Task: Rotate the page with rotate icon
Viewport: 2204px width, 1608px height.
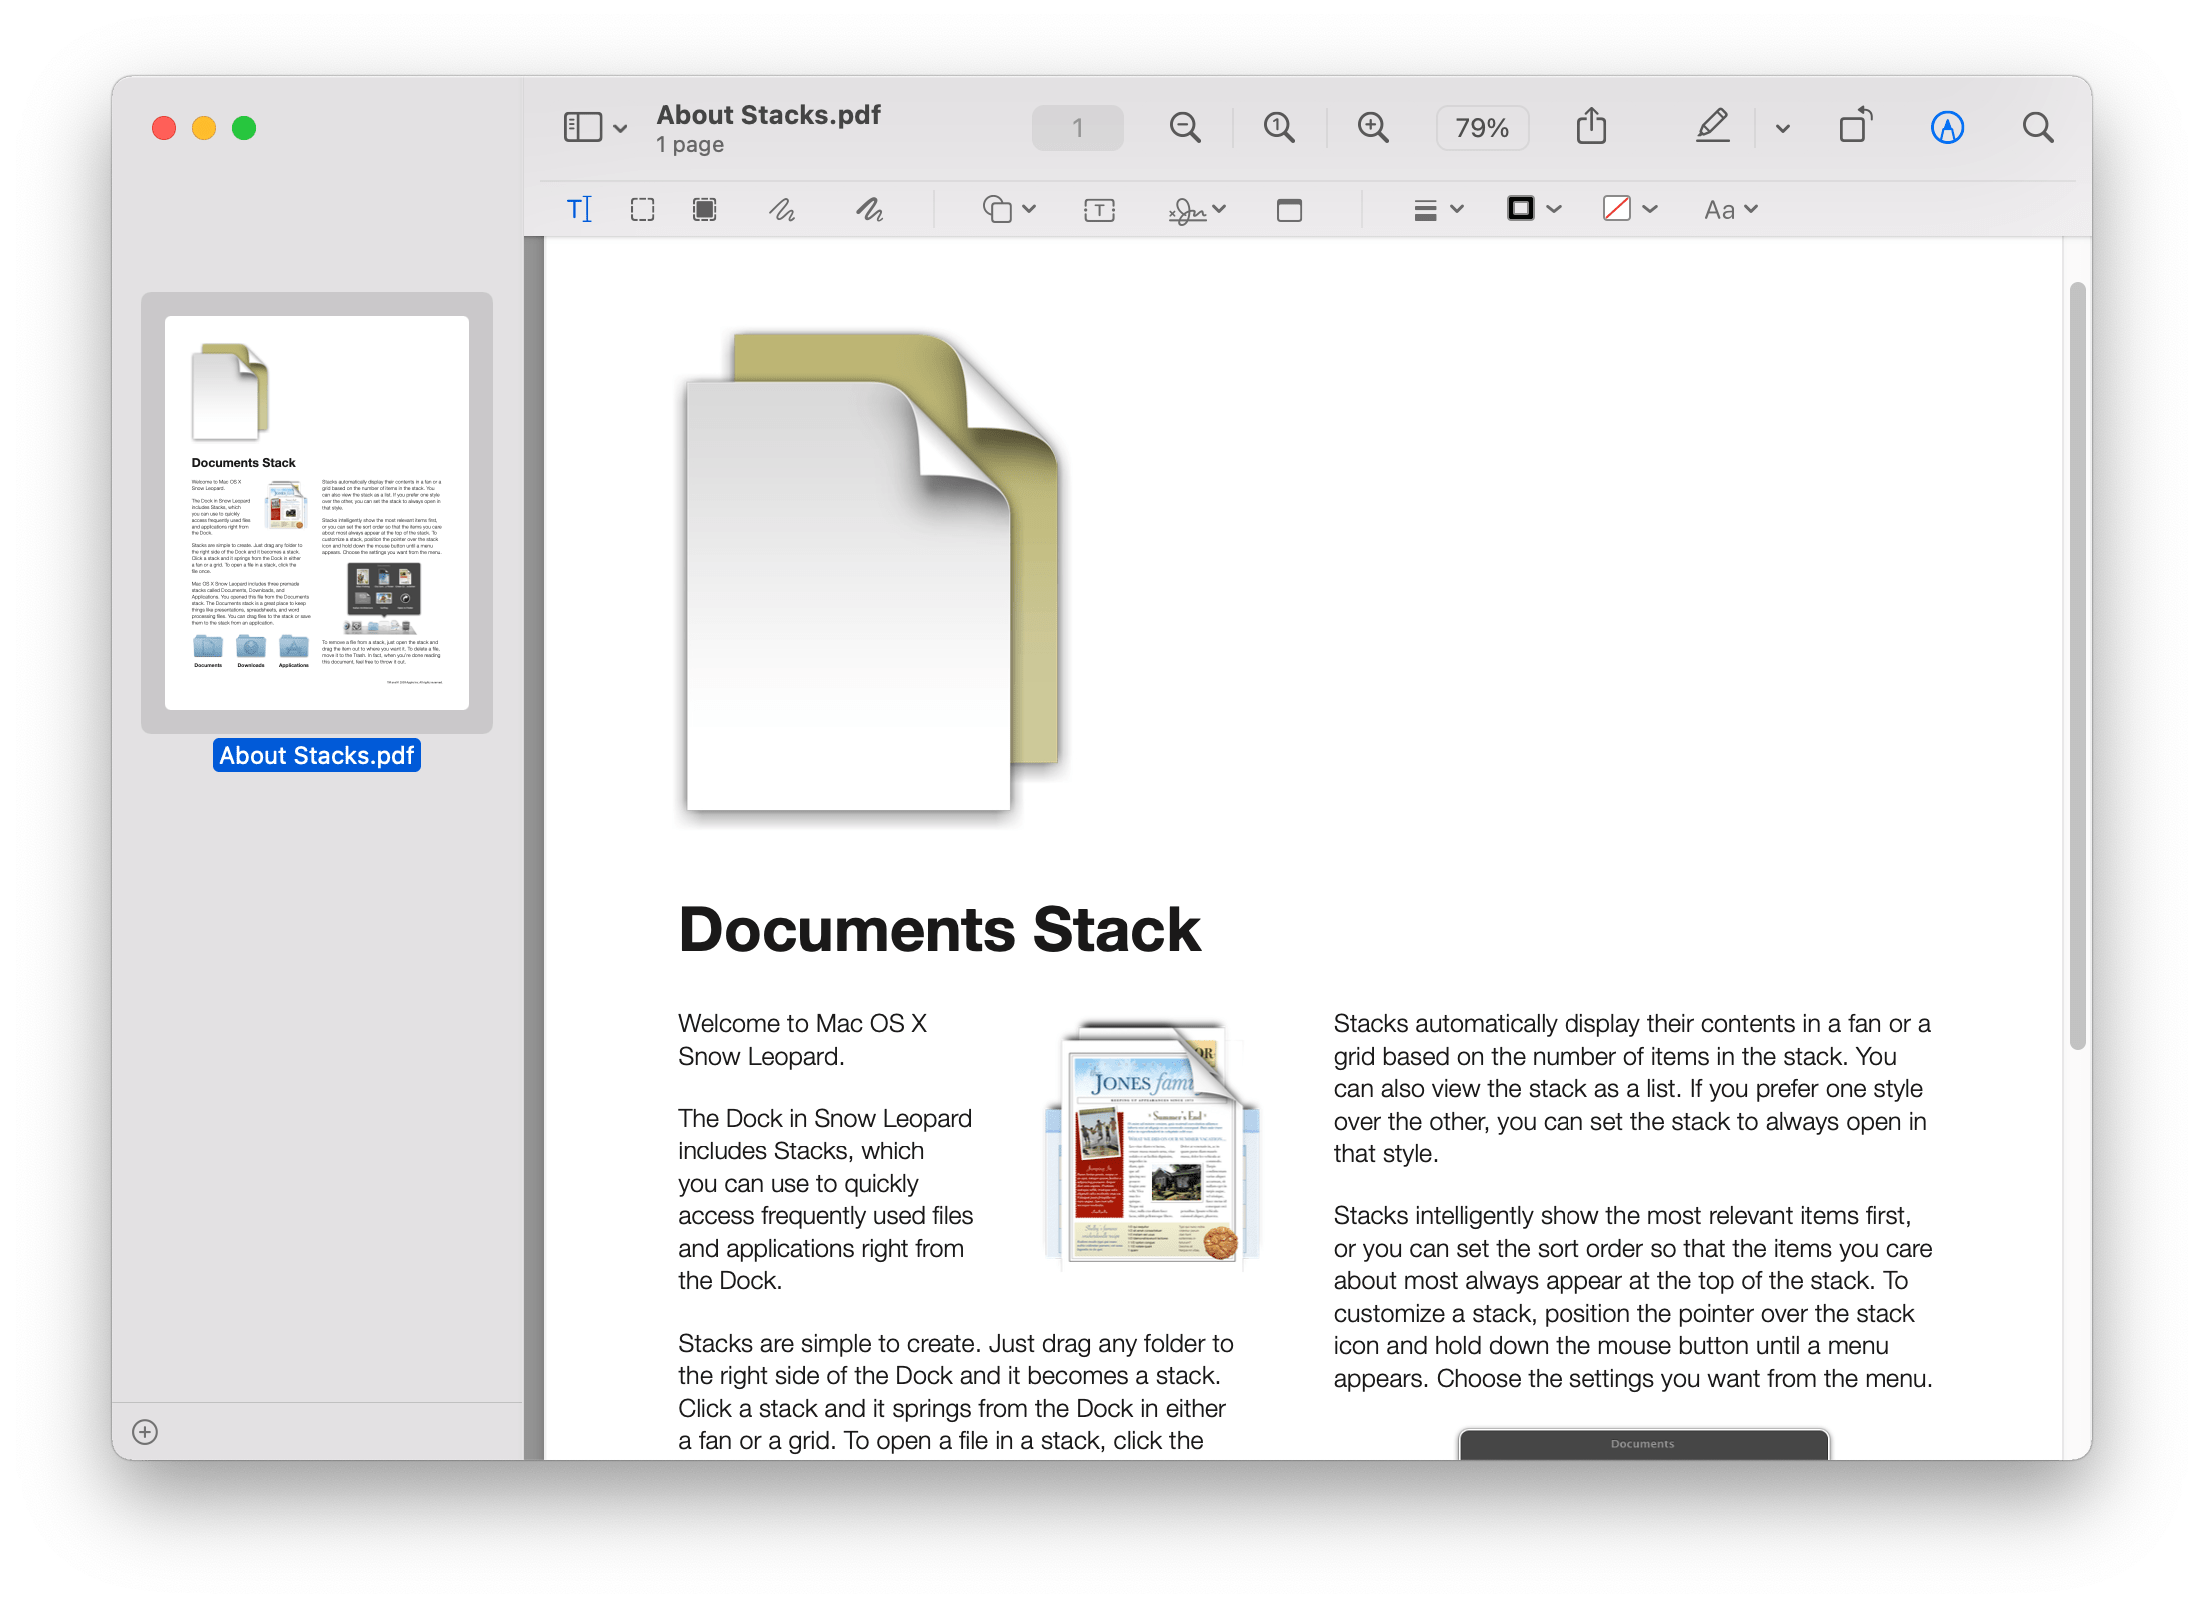Action: pos(1855,127)
